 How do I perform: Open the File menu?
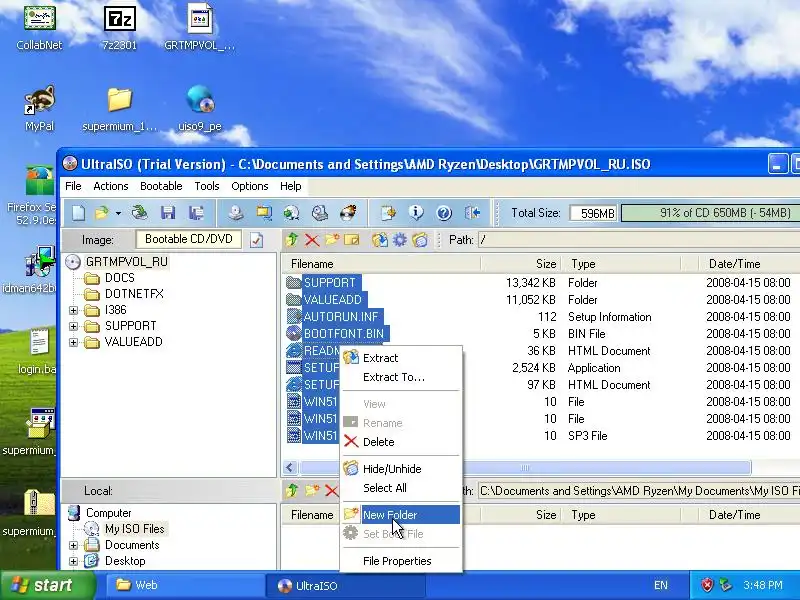click(73, 186)
